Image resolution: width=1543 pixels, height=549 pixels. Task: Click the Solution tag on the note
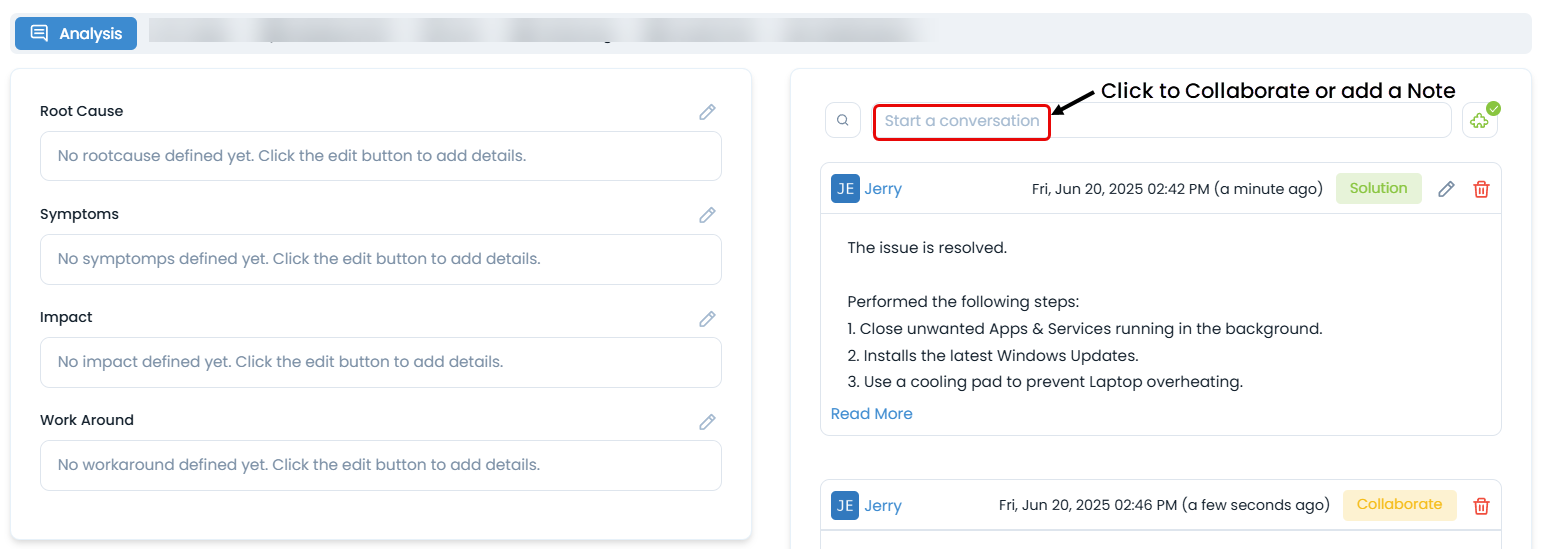coord(1378,188)
